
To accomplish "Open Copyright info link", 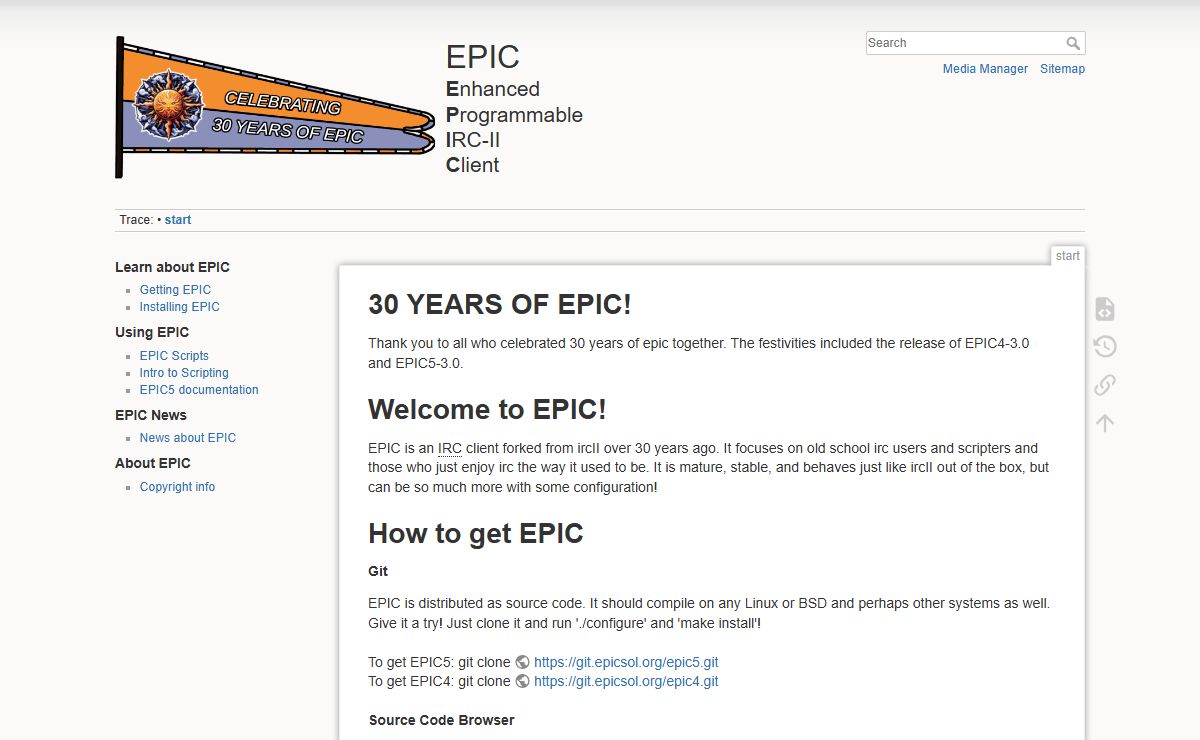I will pos(177,487).
